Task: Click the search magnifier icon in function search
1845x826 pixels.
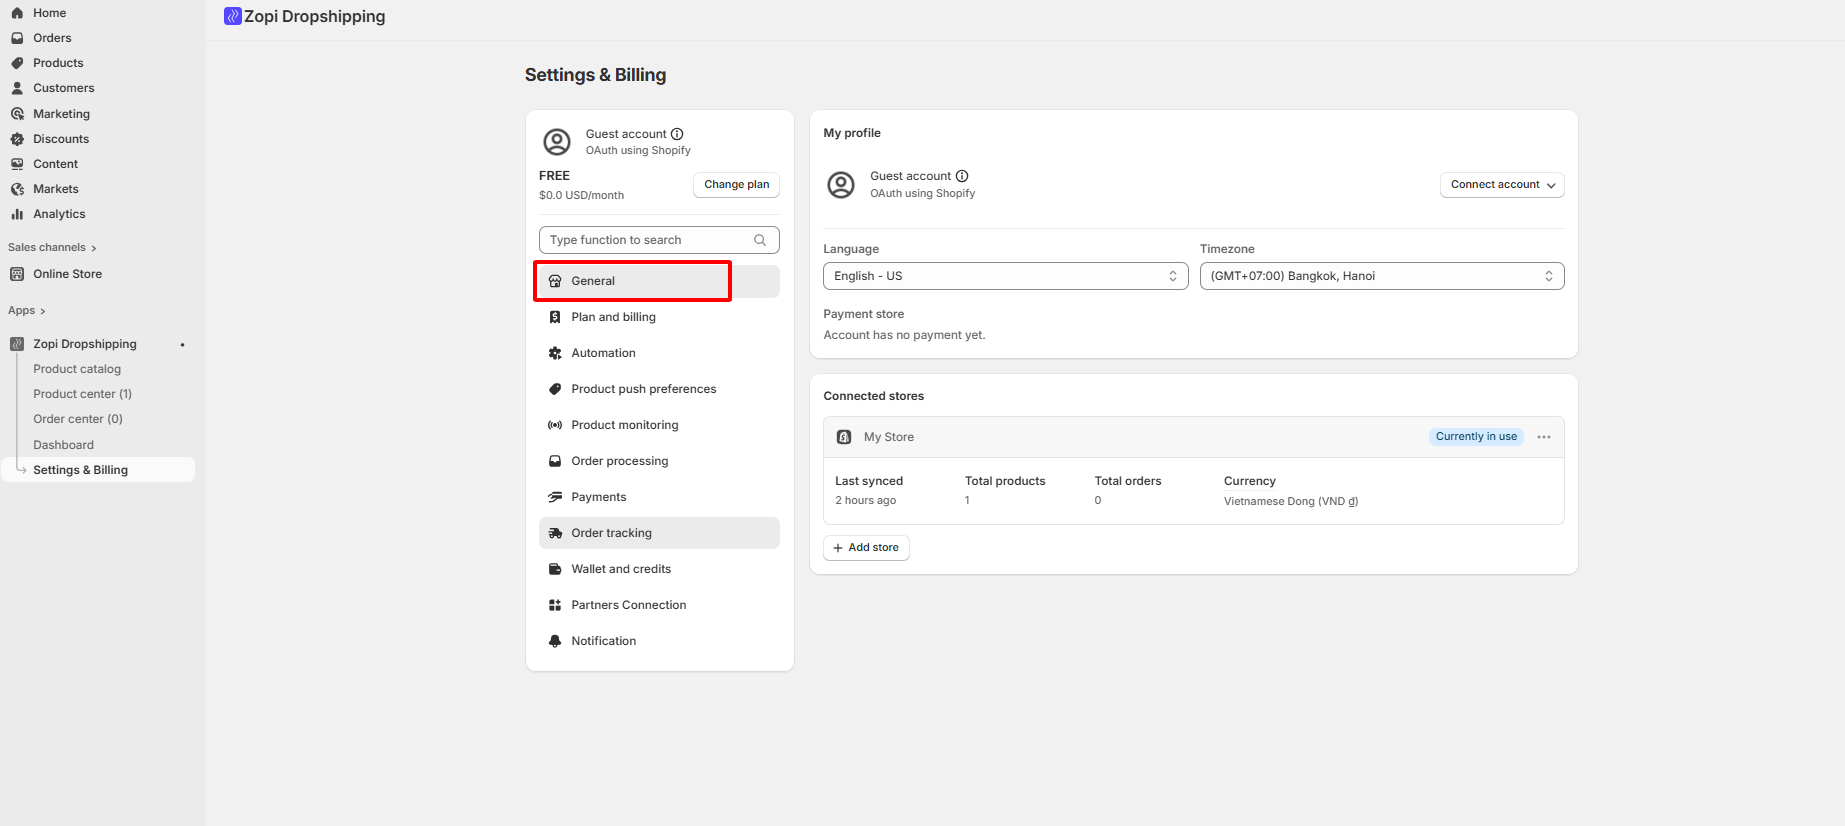Action: tap(760, 240)
